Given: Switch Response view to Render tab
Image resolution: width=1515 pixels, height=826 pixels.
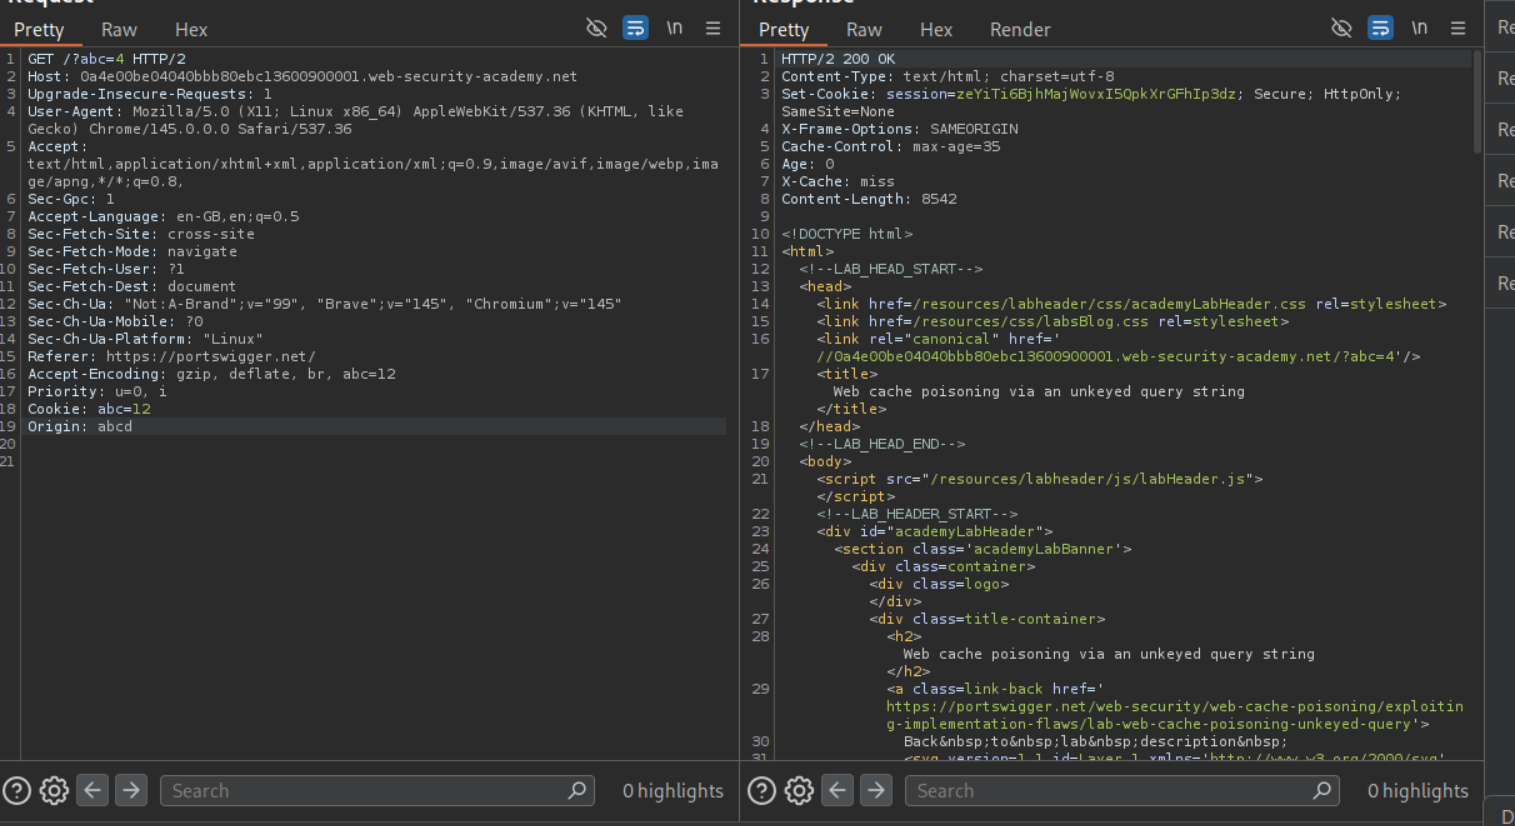Looking at the screenshot, I should point(1019,30).
